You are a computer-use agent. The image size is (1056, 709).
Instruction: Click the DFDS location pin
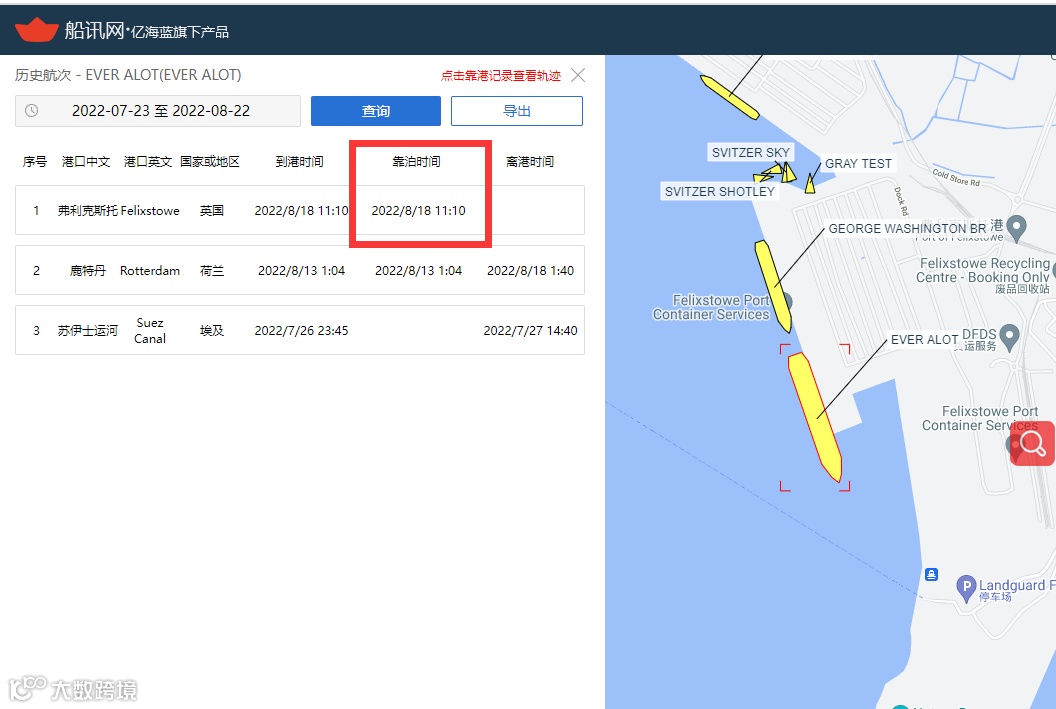tap(1009, 337)
